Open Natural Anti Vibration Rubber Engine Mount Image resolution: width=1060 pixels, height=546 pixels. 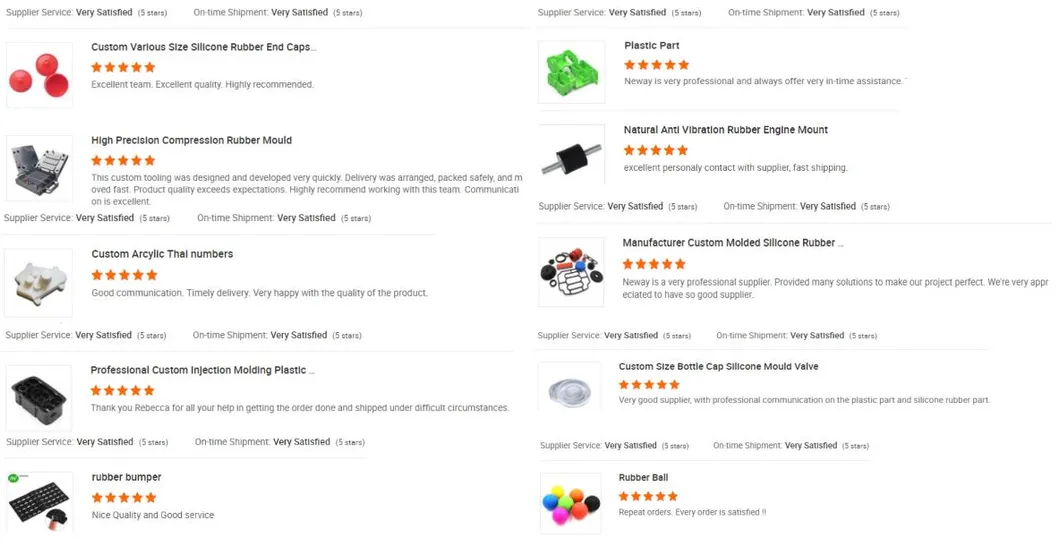point(725,130)
